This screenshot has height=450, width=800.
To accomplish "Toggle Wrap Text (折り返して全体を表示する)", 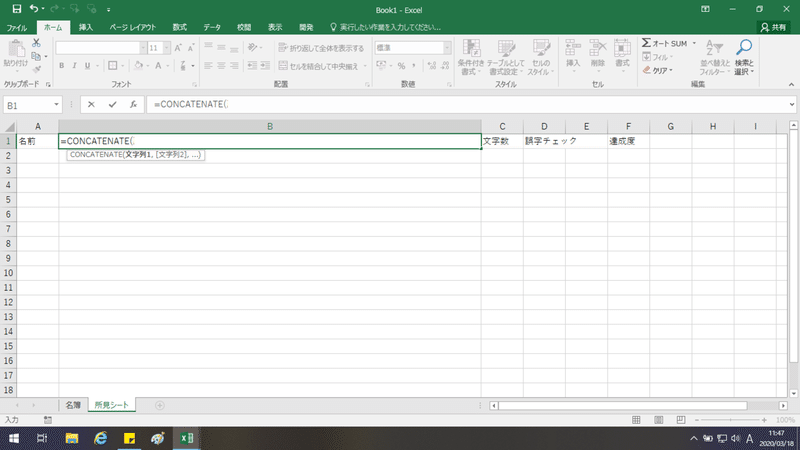I will 321,48.
